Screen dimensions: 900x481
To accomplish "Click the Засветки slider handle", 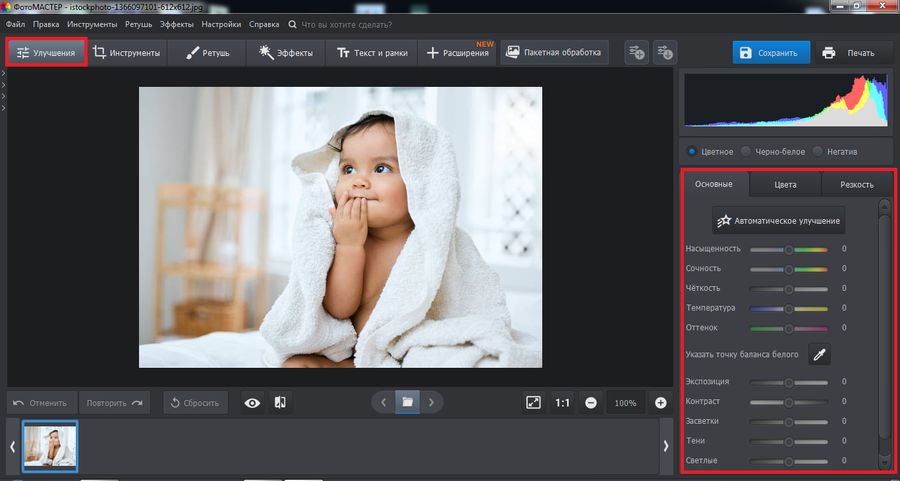I will [x=789, y=422].
